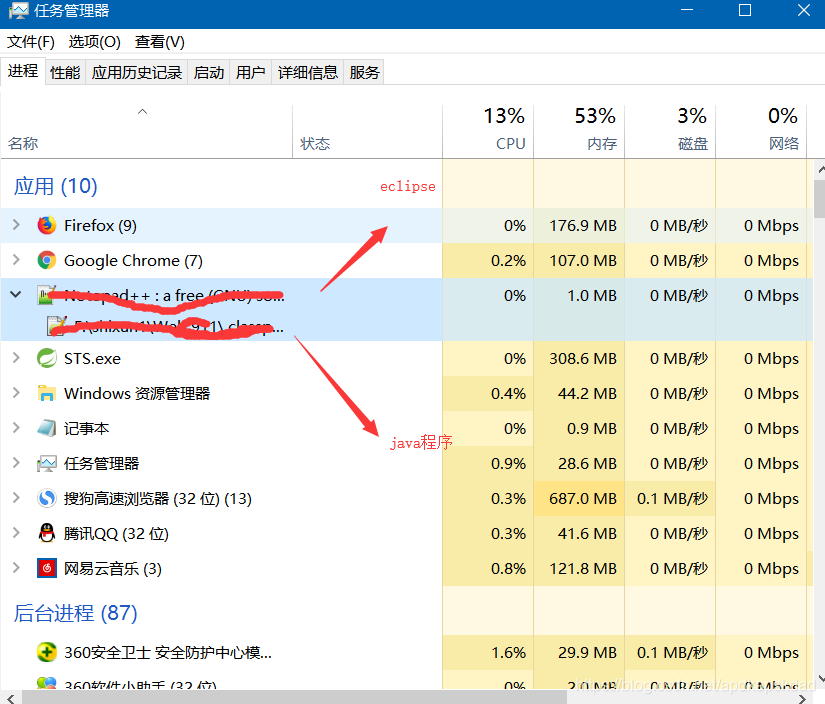Switch to the 启动 tab
825x704 pixels.
pyautogui.click(x=209, y=72)
